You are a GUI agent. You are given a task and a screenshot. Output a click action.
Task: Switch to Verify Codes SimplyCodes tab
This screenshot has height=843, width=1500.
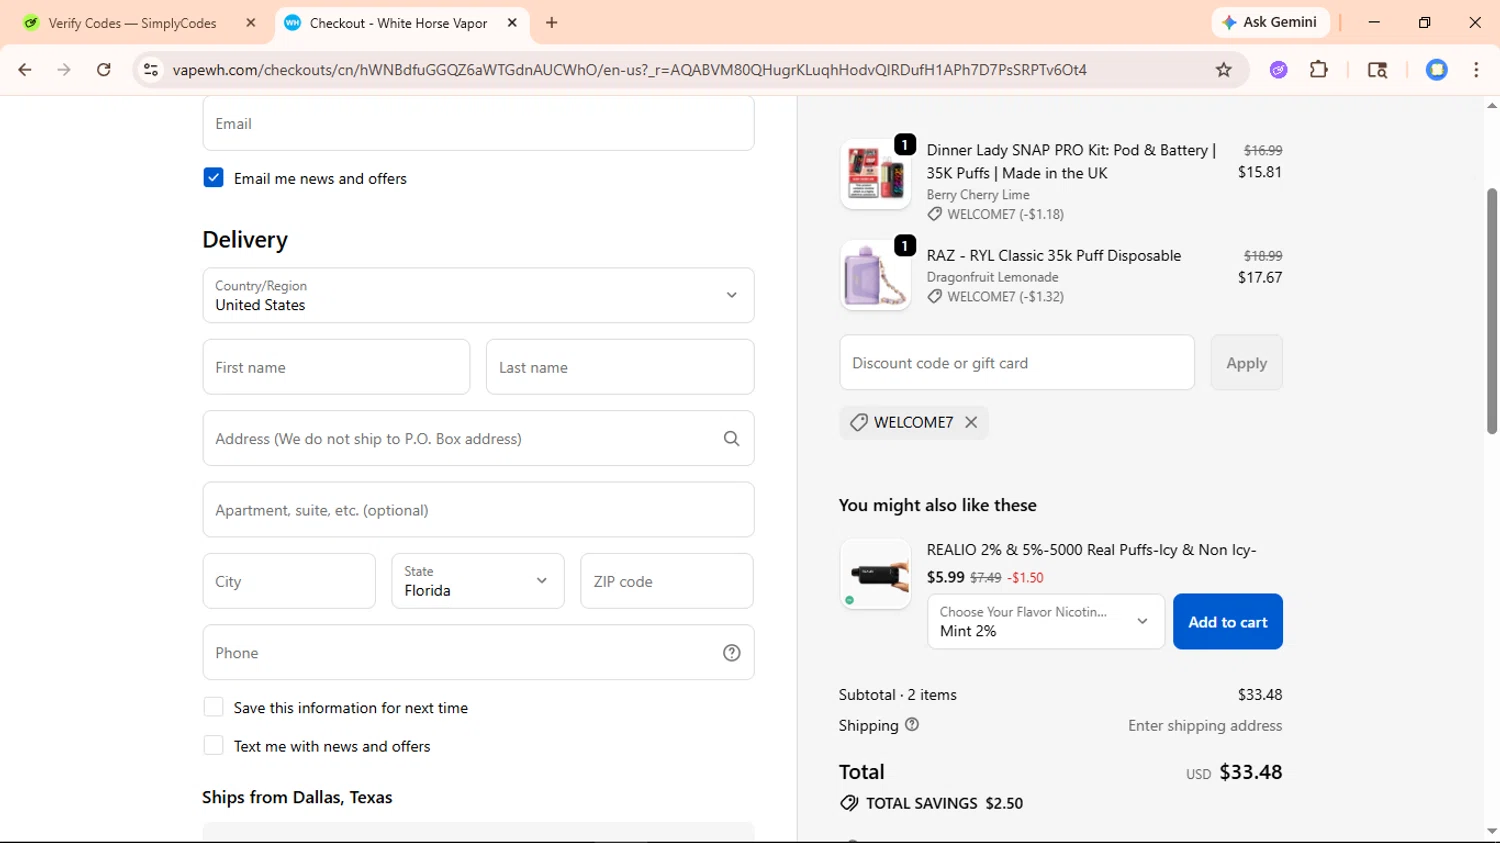138,23
